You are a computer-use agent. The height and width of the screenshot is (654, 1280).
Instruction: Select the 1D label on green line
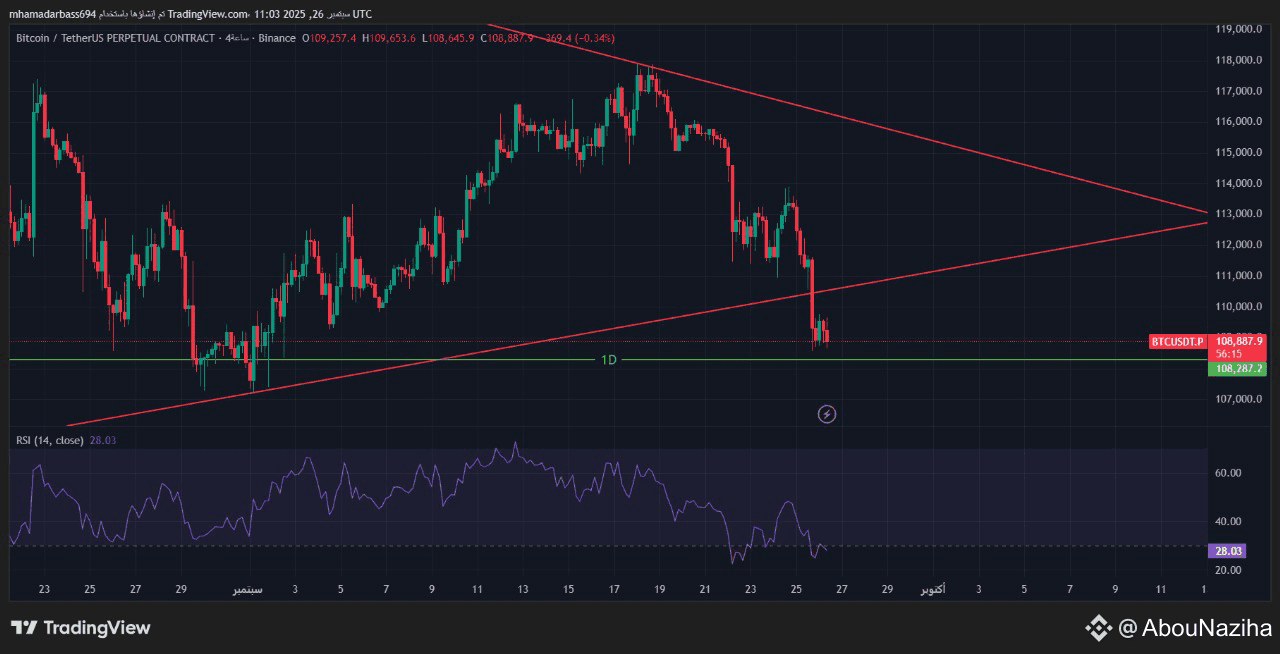point(608,360)
